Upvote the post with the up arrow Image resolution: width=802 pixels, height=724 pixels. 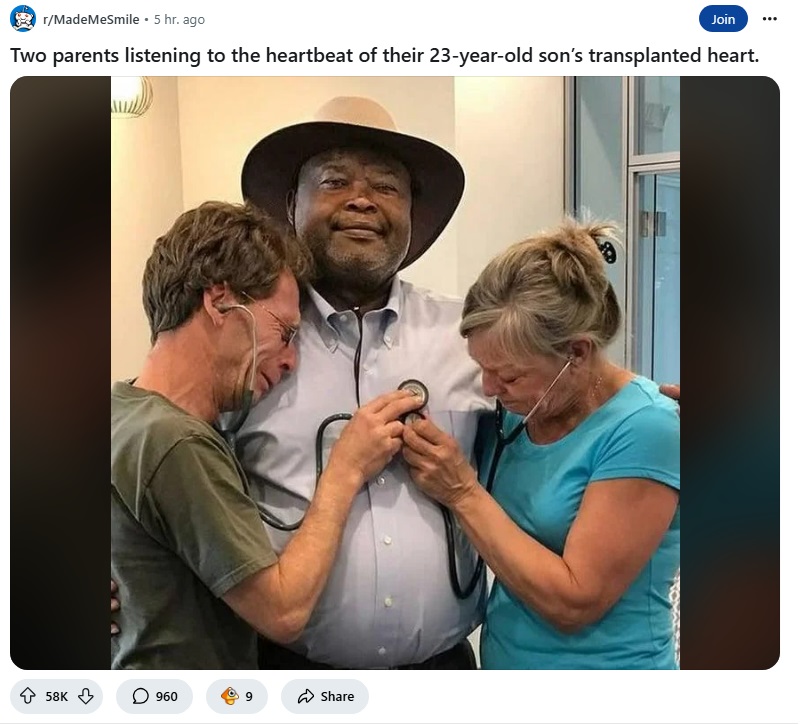coord(28,696)
